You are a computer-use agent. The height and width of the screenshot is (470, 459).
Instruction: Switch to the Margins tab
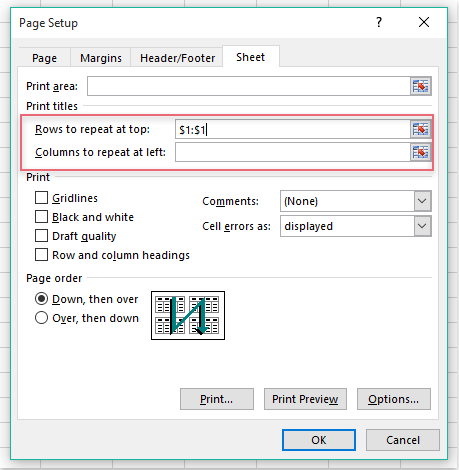(101, 58)
